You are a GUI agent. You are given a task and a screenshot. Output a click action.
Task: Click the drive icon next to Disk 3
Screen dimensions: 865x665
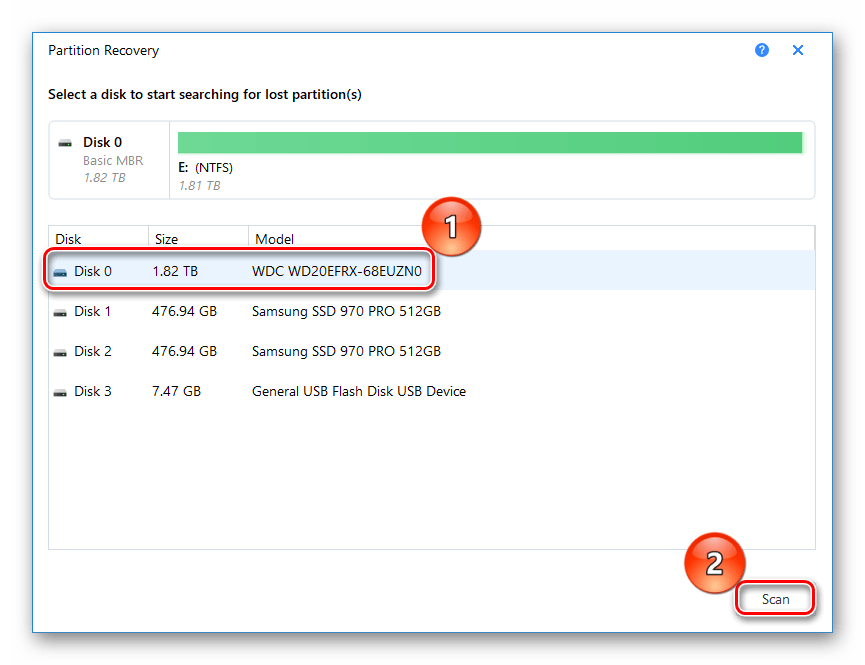(x=62, y=392)
